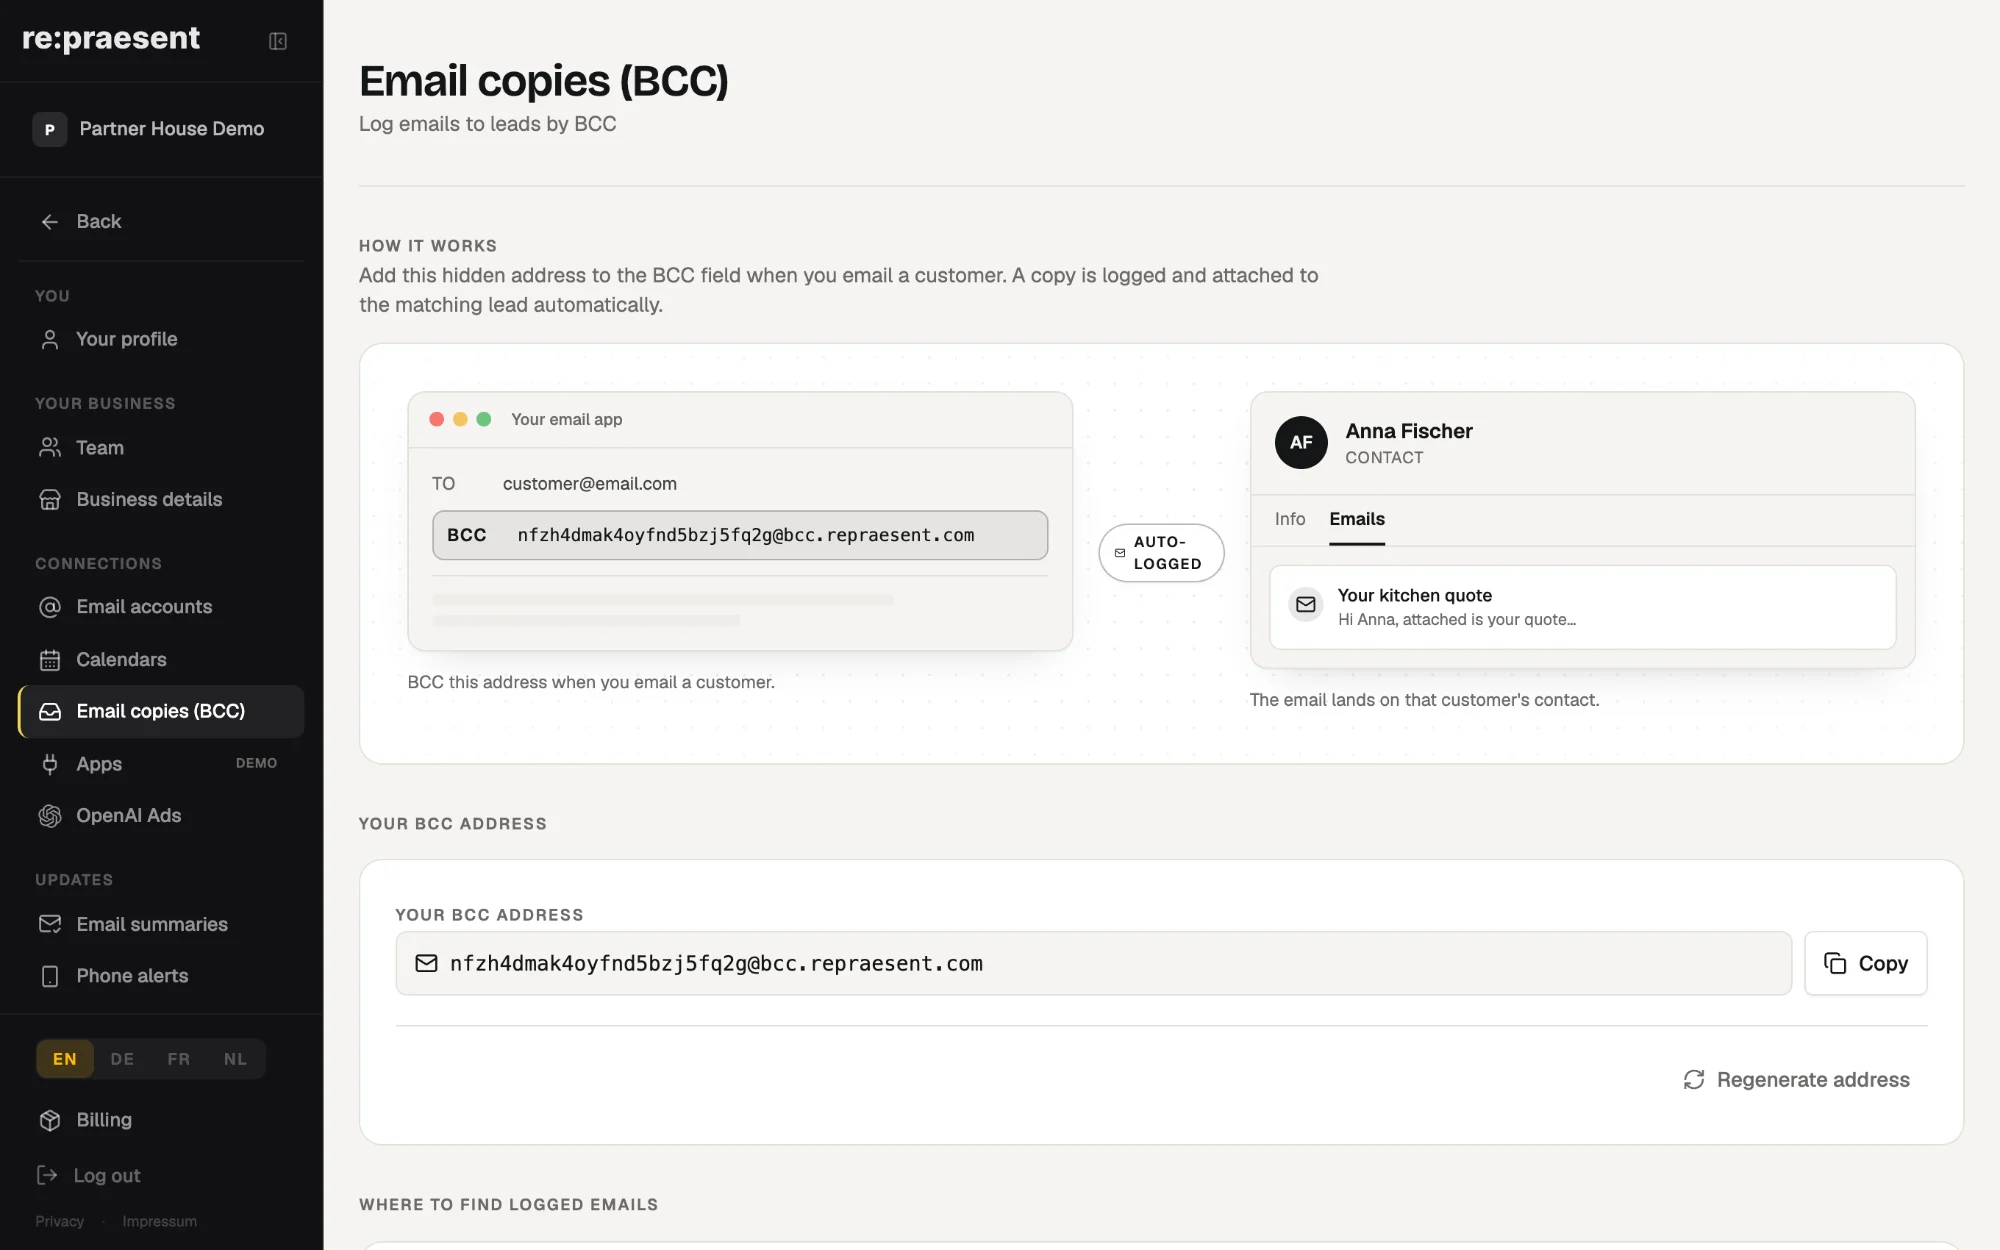This screenshot has width=2000, height=1250.
Task: Open the Emails tab on the contact card
Action: 1357,519
